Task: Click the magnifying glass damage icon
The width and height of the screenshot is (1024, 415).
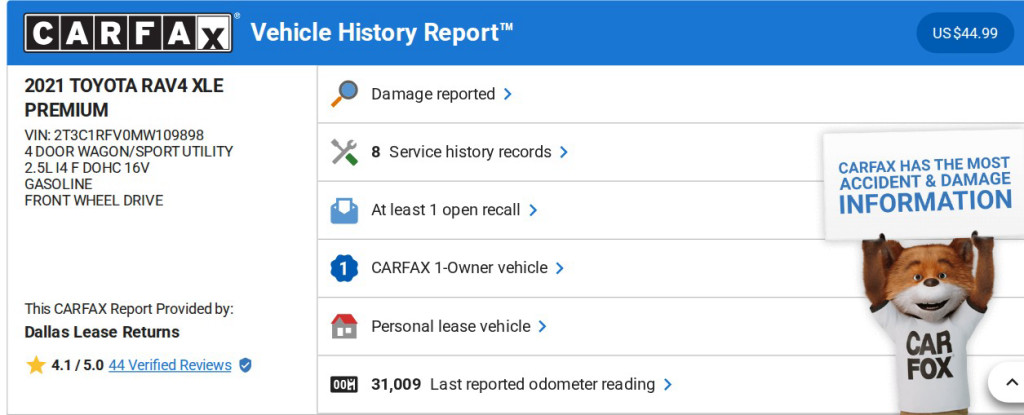Action: coord(344,94)
